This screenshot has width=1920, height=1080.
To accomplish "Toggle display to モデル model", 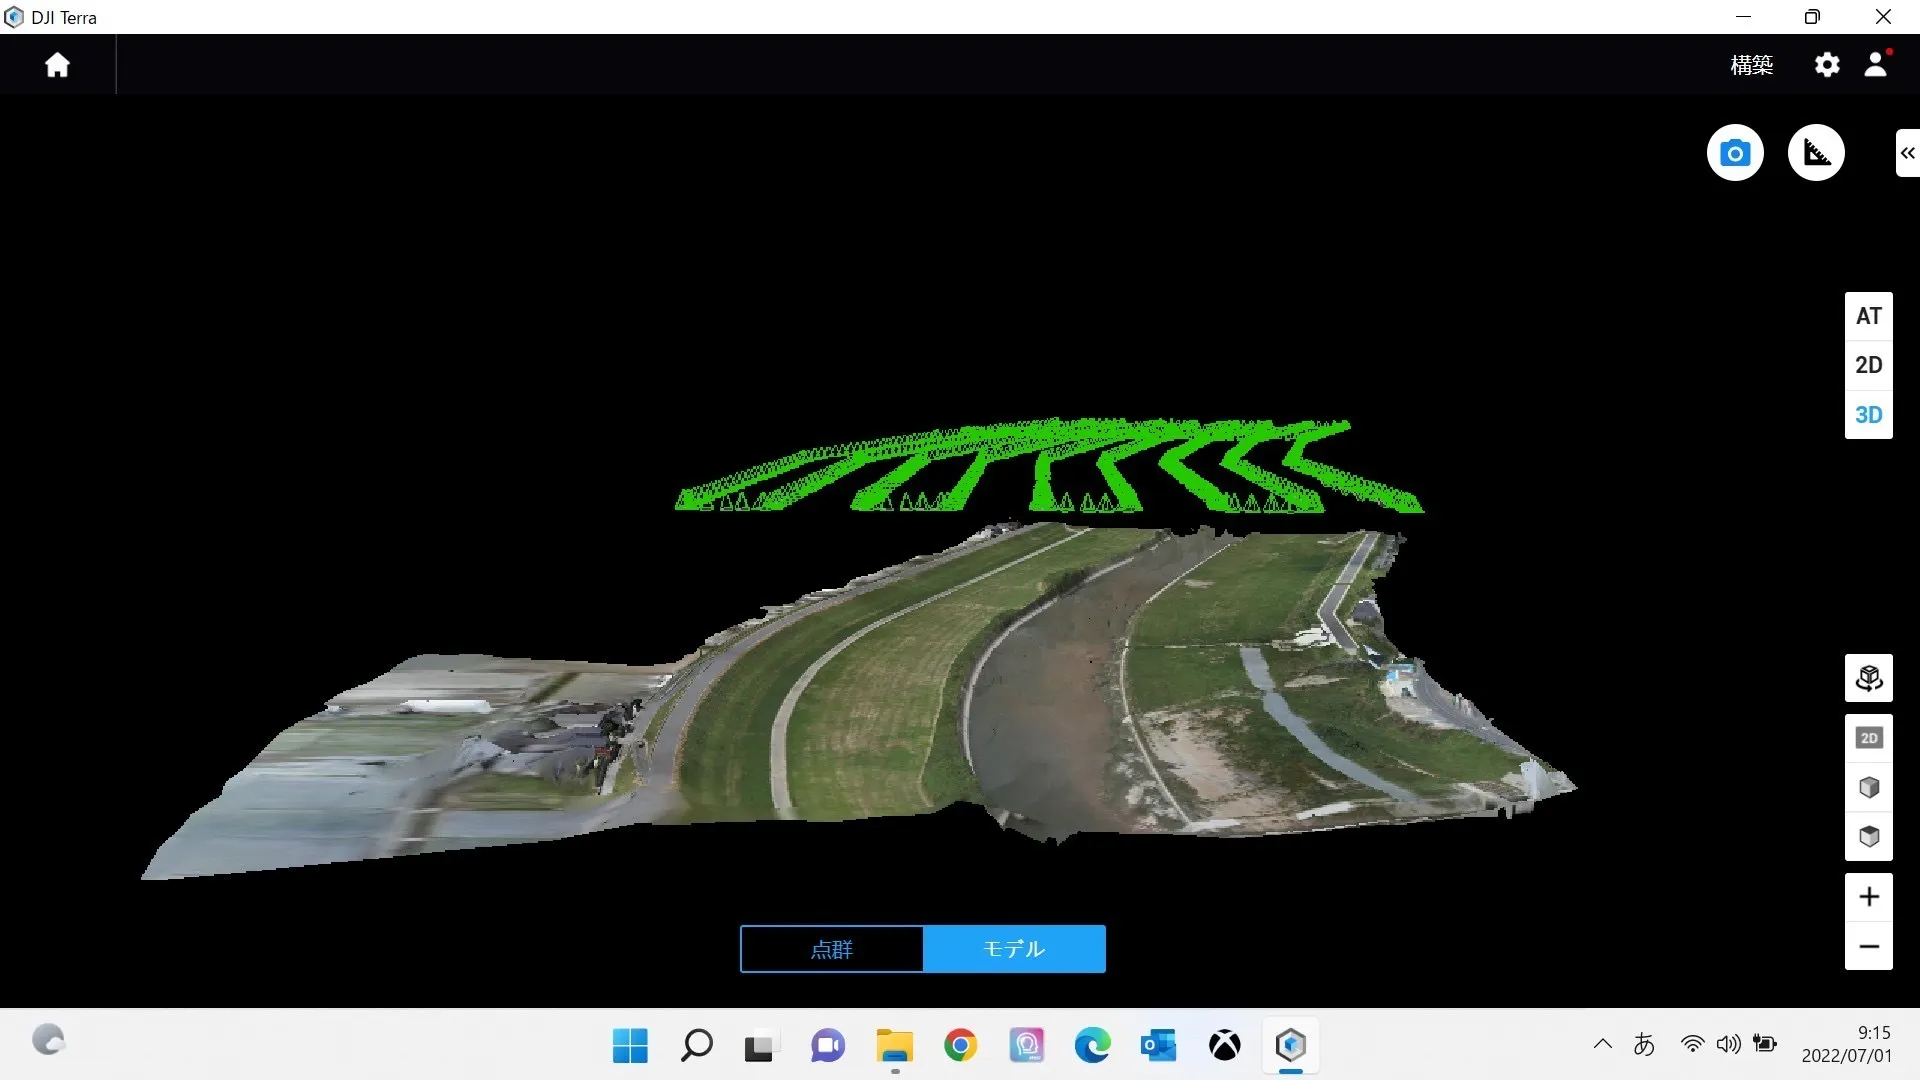I will 1014,949.
